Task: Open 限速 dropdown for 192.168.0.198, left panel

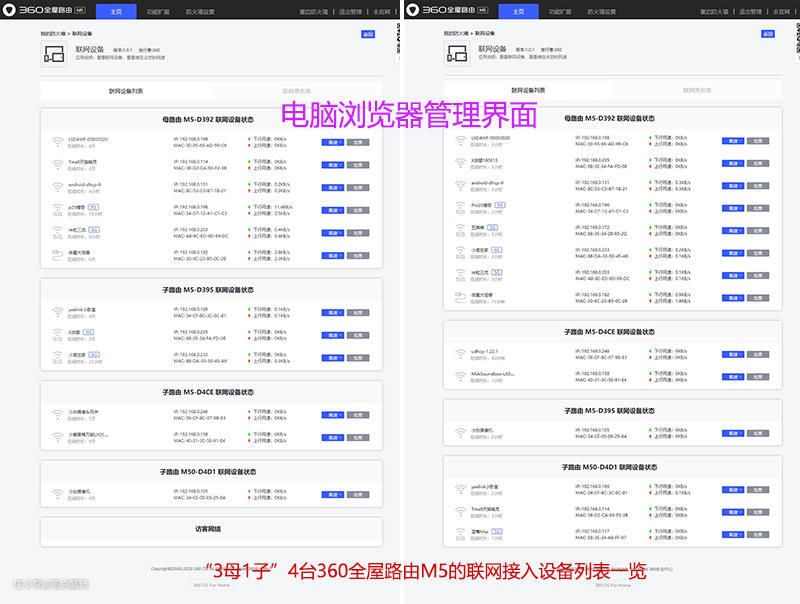Action: (332, 142)
